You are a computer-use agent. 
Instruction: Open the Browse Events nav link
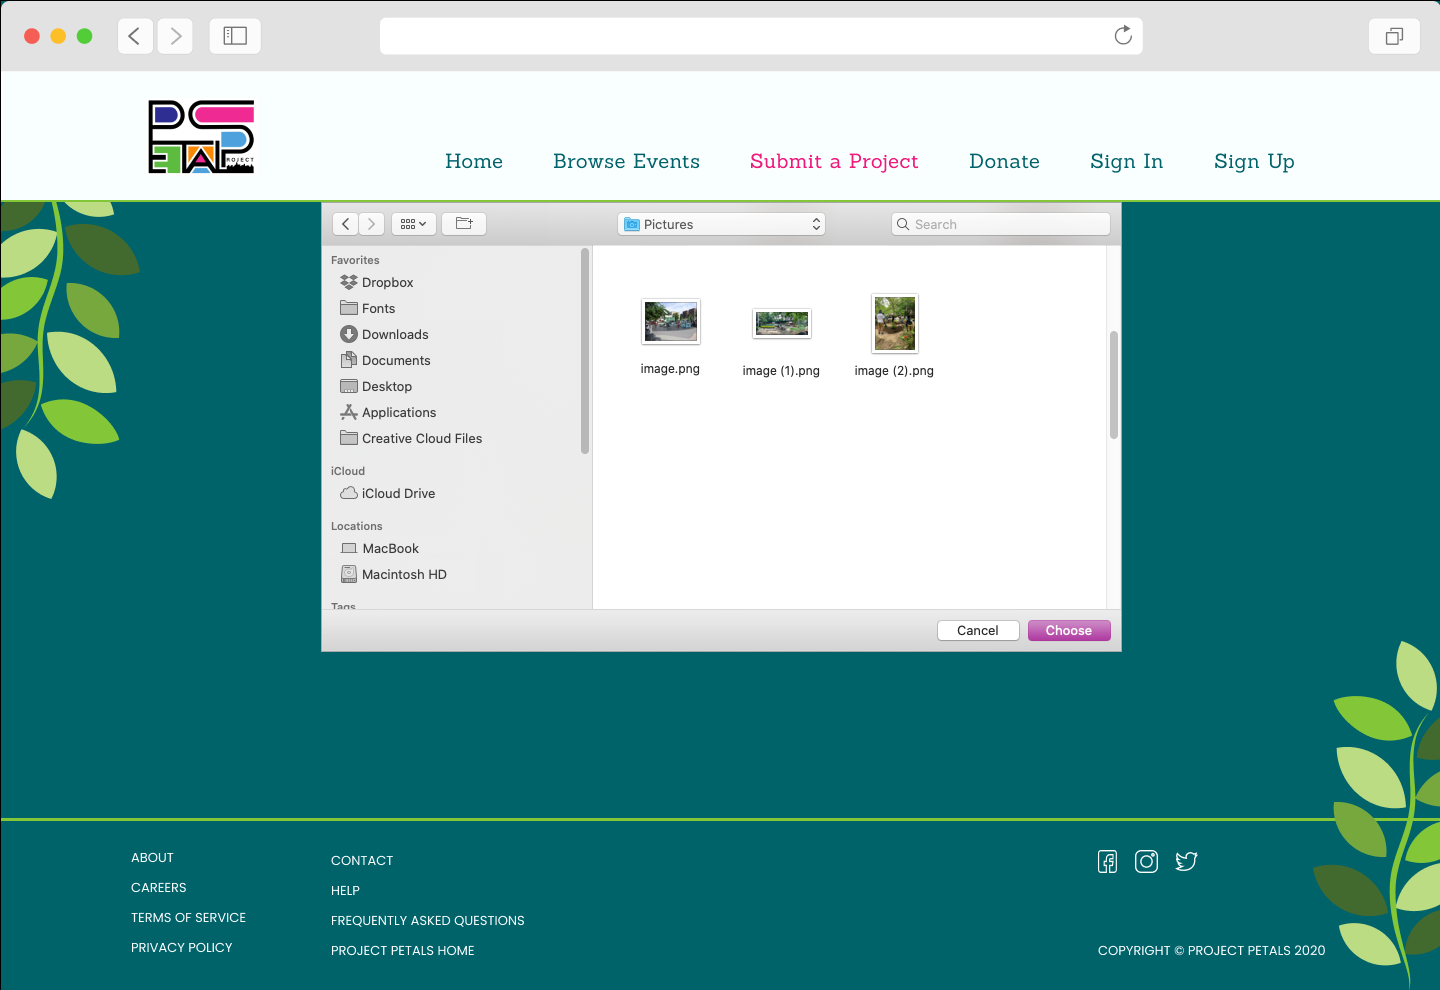pos(627,161)
